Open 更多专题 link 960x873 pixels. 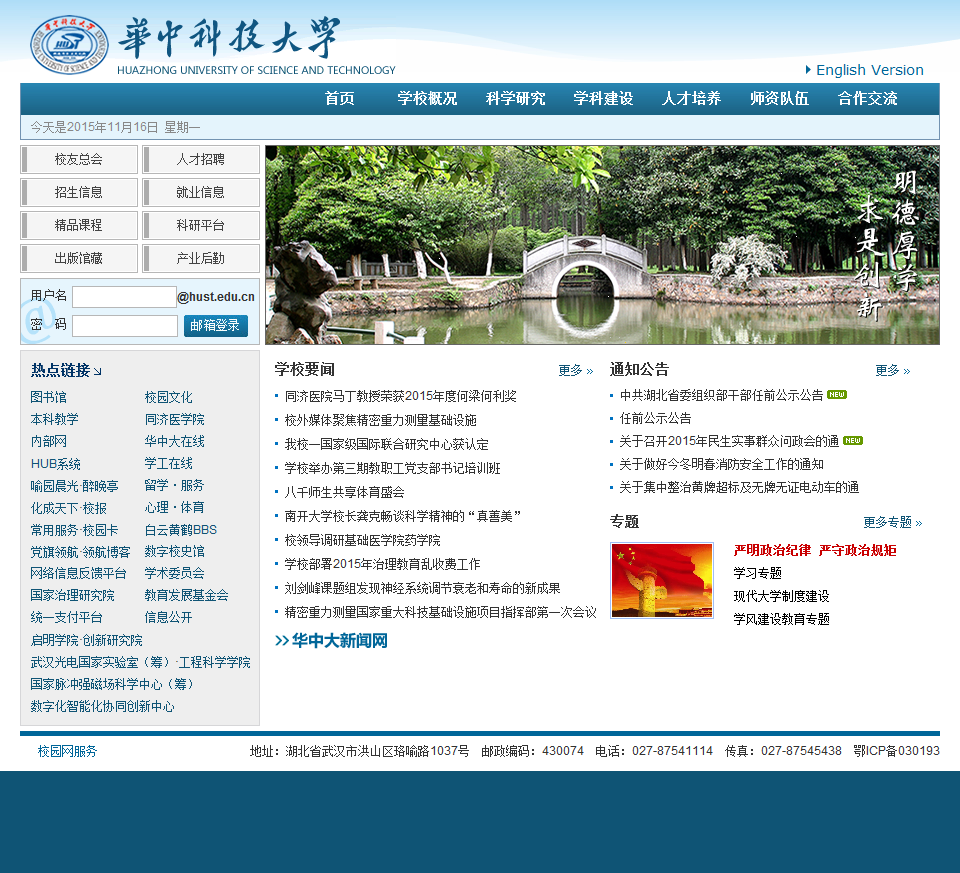tap(893, 522)
